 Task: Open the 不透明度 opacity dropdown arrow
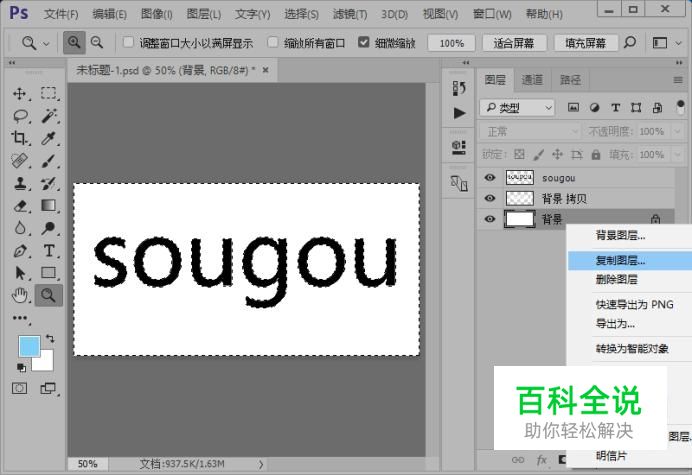coord(677,132)
